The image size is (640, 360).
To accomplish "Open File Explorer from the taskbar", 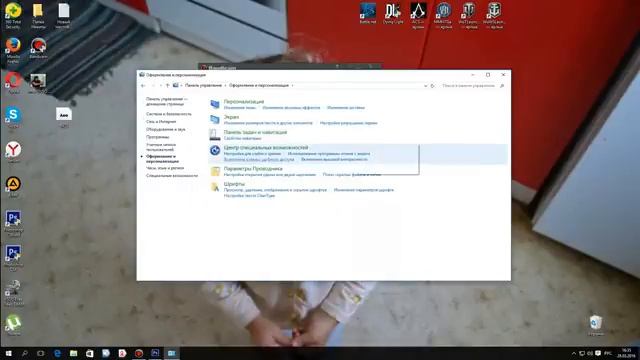I will click(x=73, y=353).
